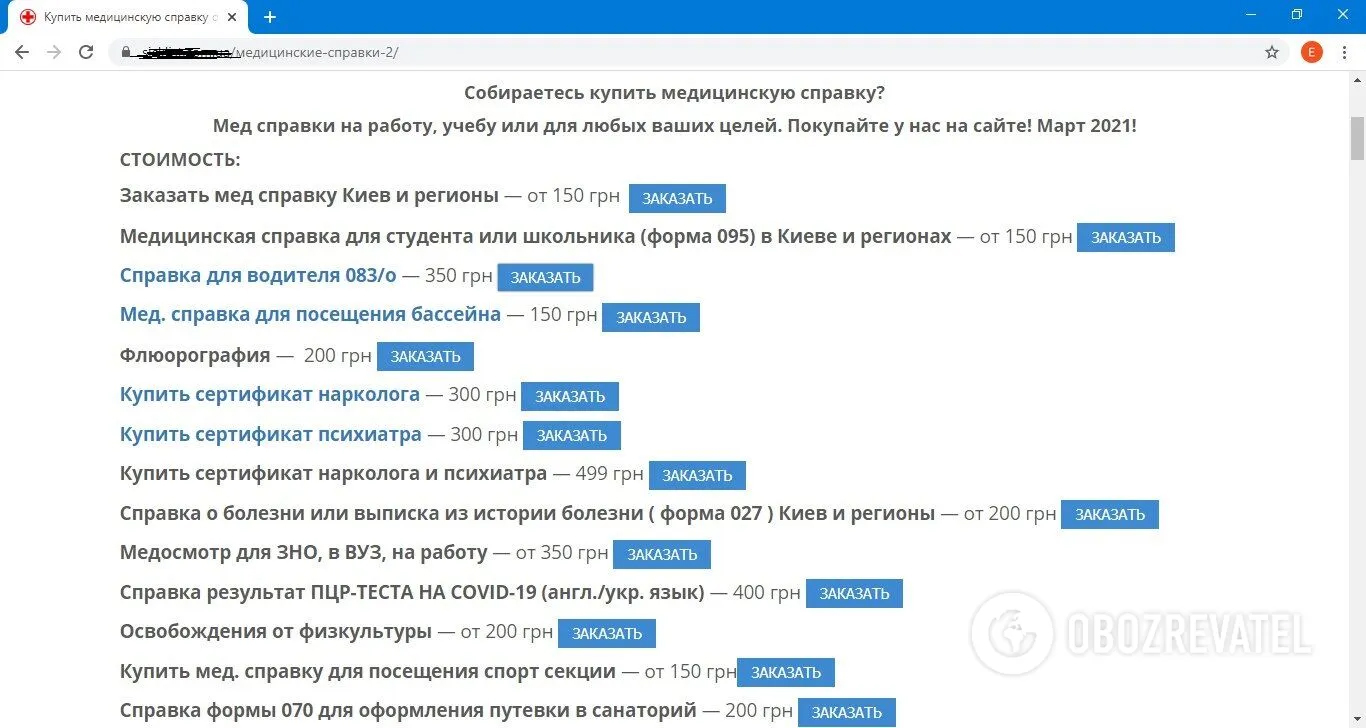This screenshot has width=1366, height=728.
Task: Click the browser Forward arrow
Action: (54, 53)
